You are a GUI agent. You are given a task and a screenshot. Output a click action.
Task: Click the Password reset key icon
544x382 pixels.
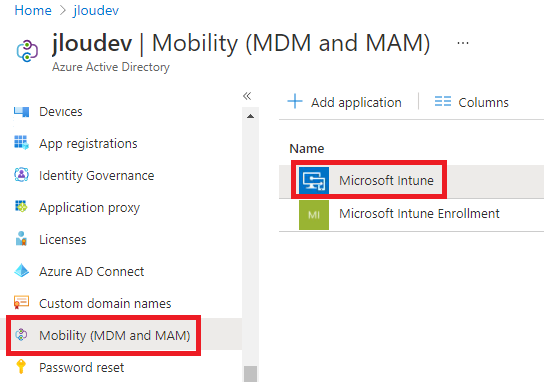21,367
